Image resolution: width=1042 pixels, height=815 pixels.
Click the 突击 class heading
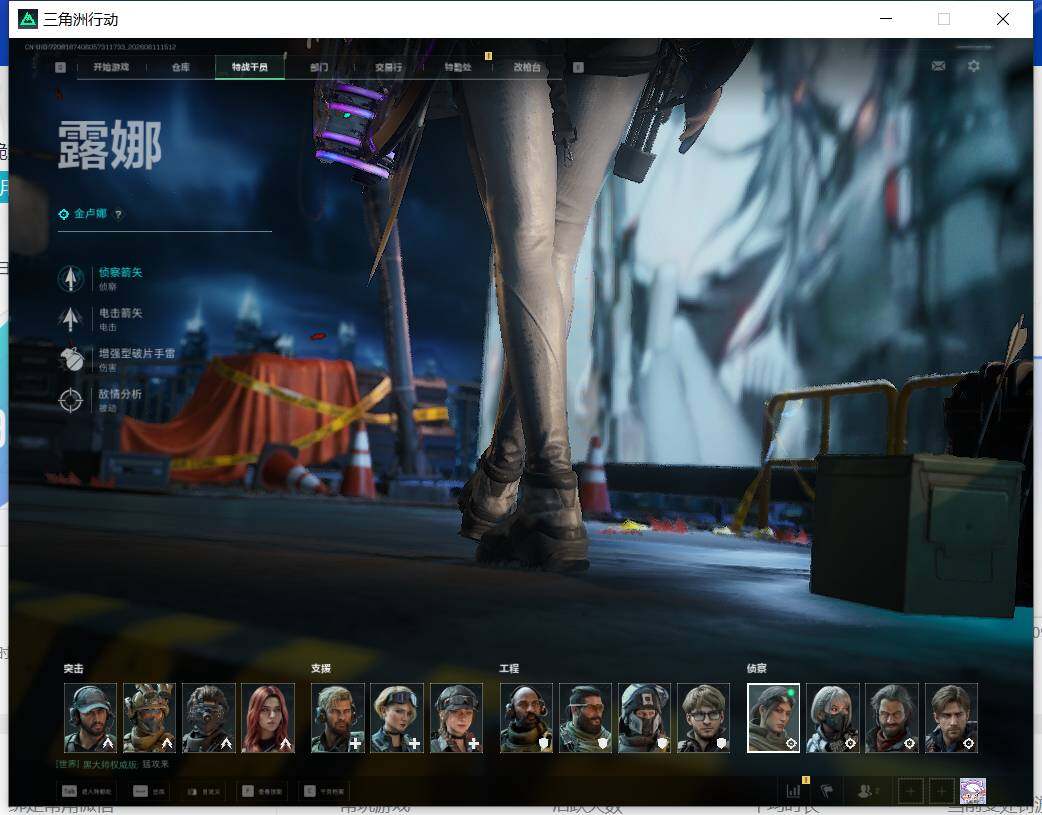pyautogui.click(x=74, y=669)
